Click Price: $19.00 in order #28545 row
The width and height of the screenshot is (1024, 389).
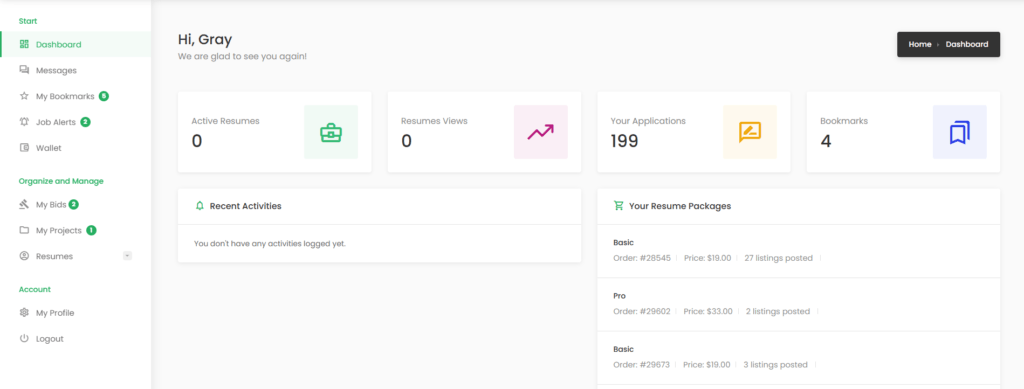click(x=708, y=258)
